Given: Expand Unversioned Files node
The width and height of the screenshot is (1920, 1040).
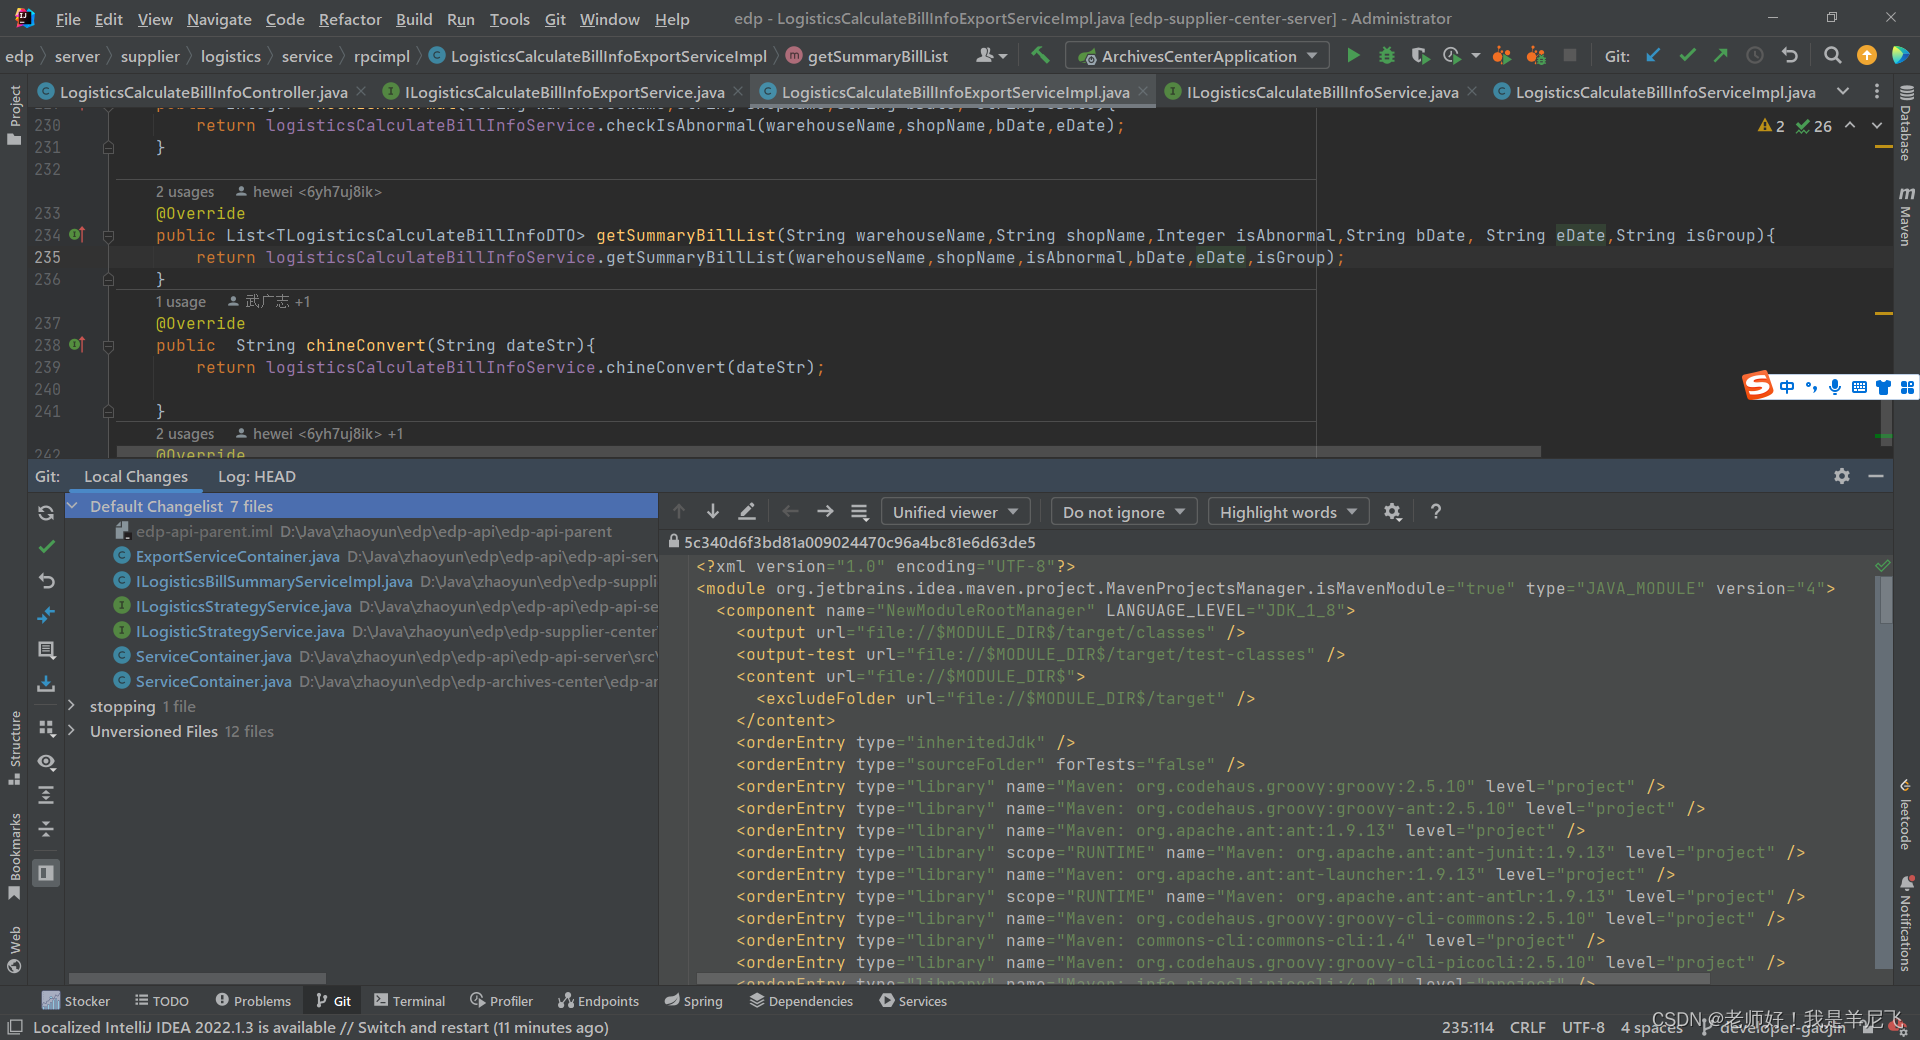Looking at the screenshot, I should (x=72, y=731).
